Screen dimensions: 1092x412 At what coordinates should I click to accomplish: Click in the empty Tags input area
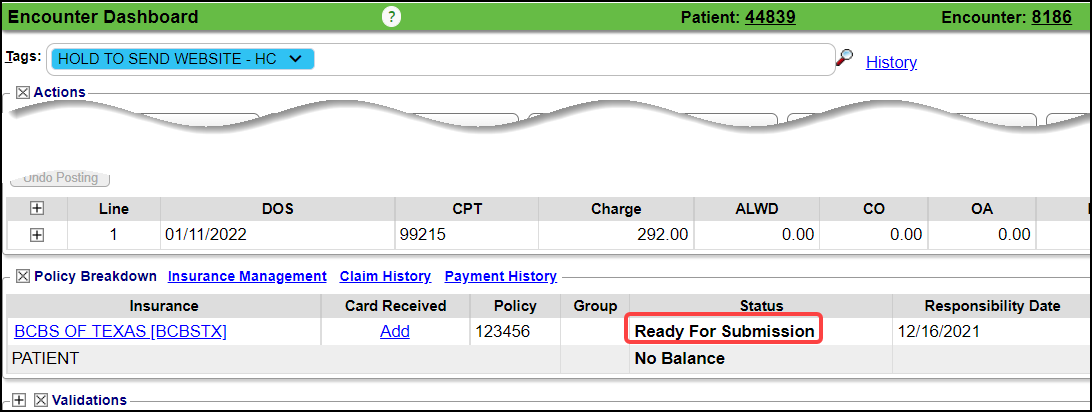click(x=570, y=60)
